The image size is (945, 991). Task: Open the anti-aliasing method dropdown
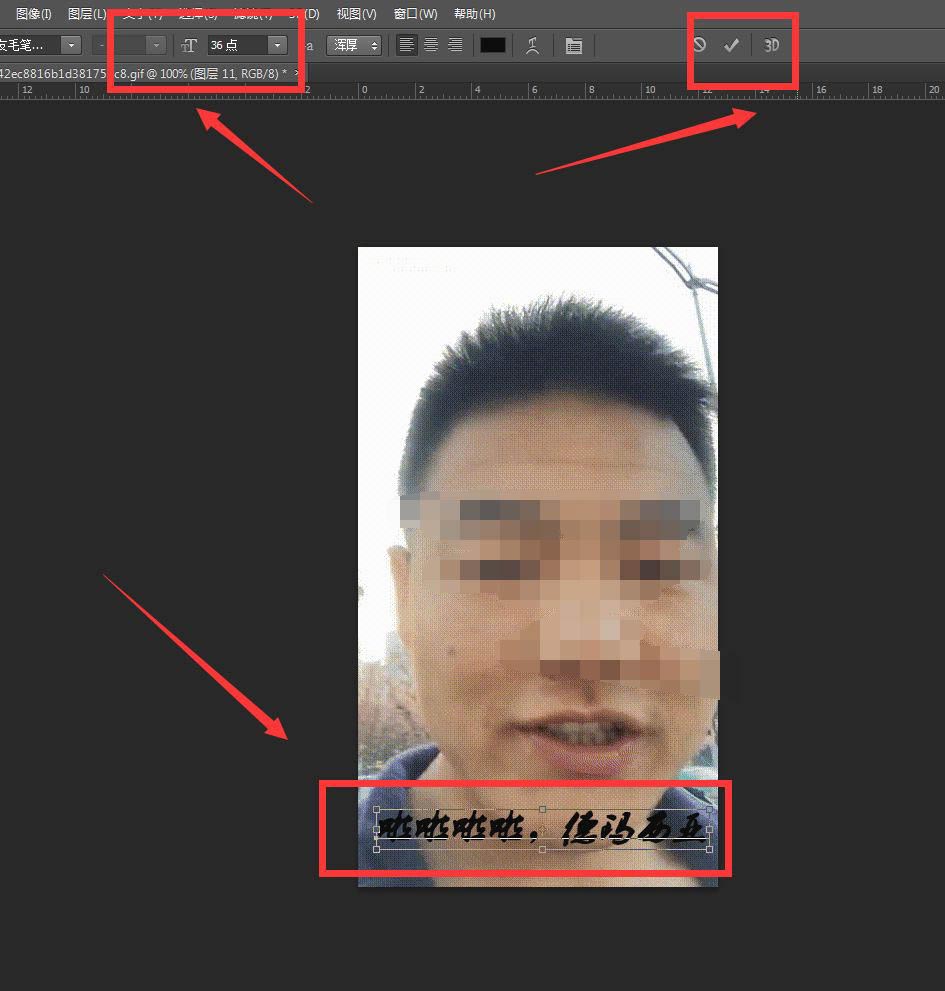(x=353, y=46)
